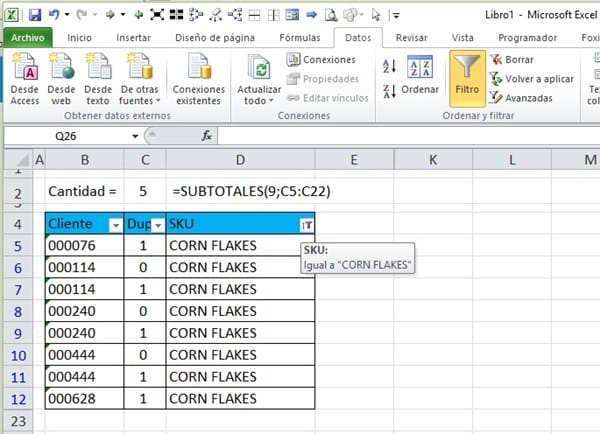
Task: Open Avanzadas filter options
Action: [521, 98]
